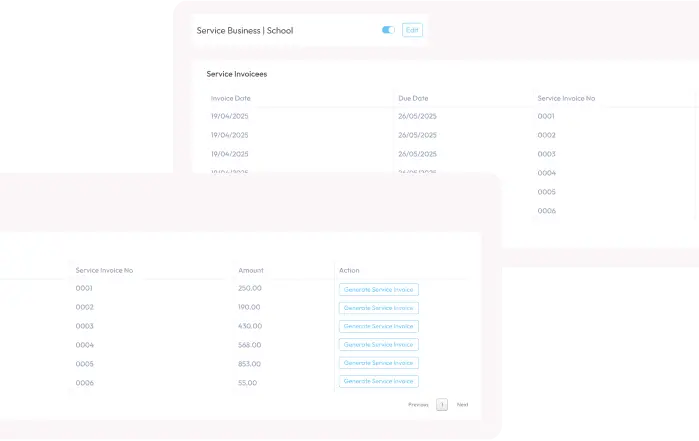Select amount 568.00 cell

pos(250,345)
